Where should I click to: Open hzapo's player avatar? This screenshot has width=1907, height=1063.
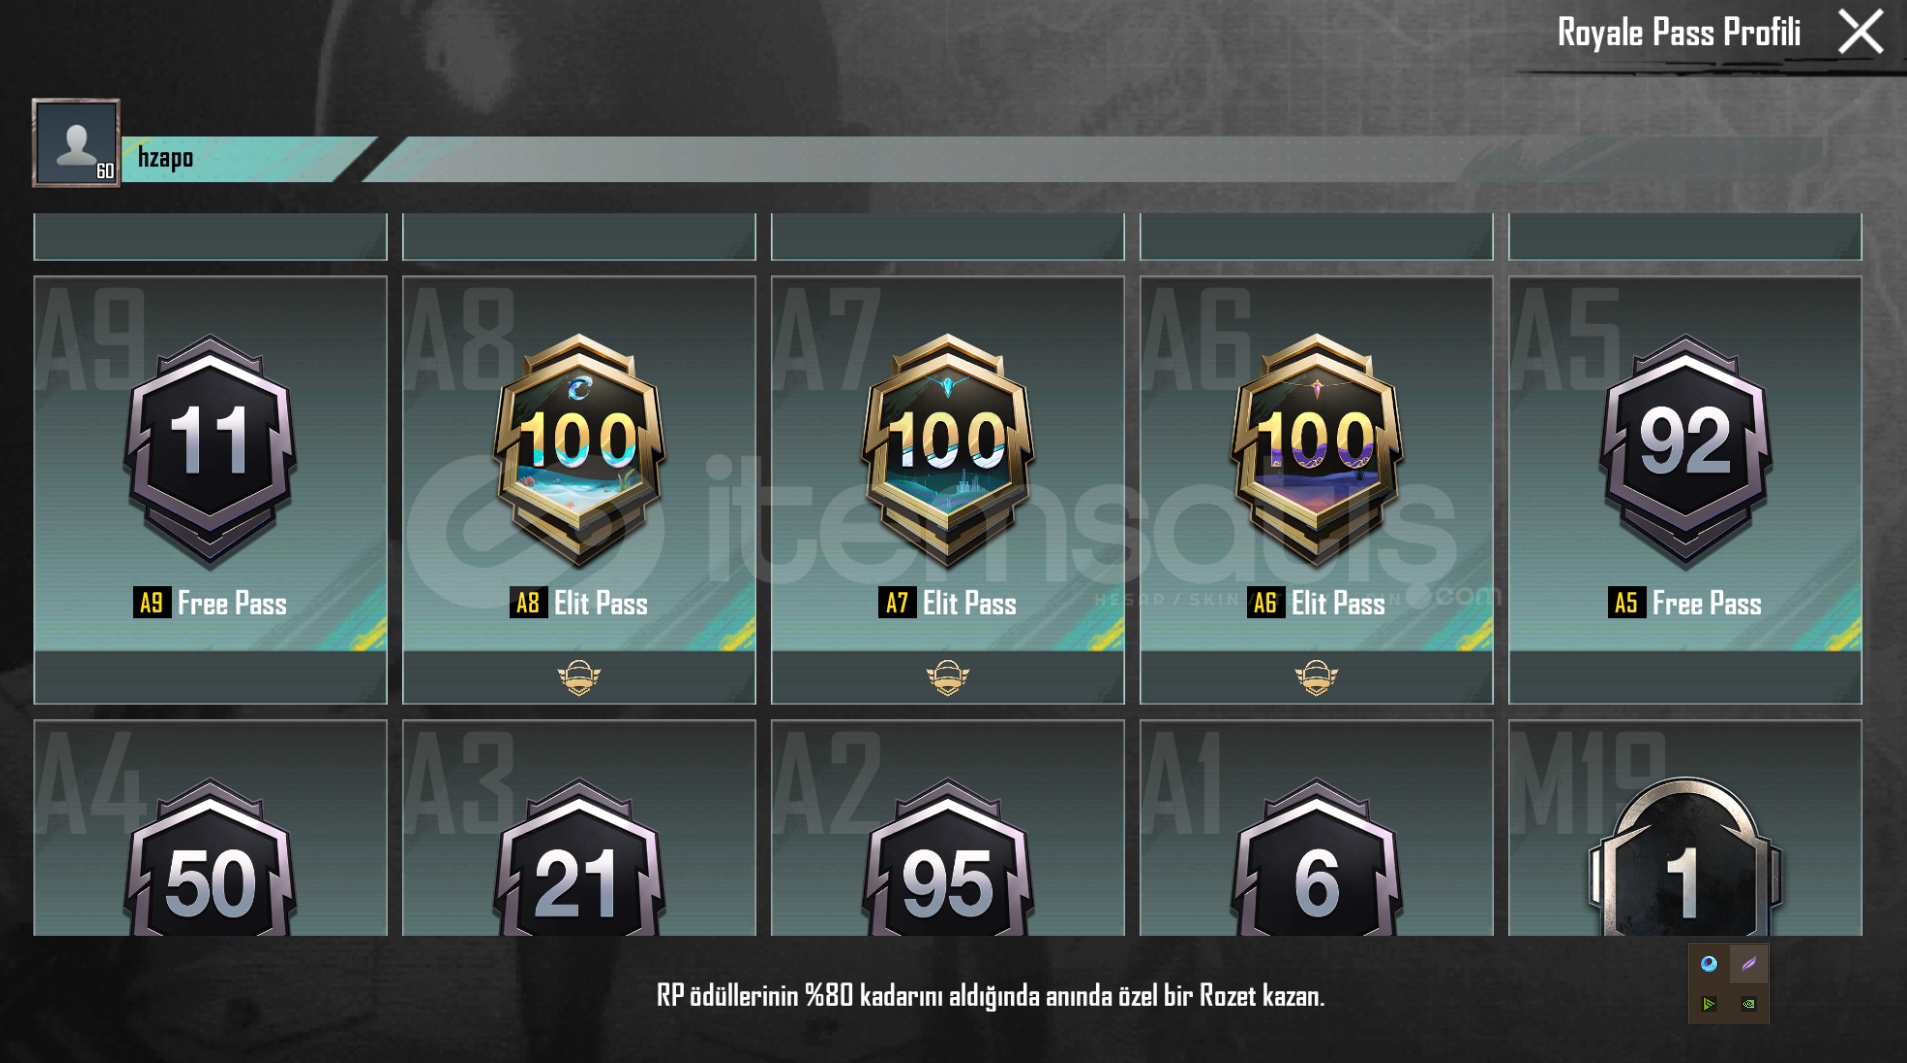click(76, 143)
